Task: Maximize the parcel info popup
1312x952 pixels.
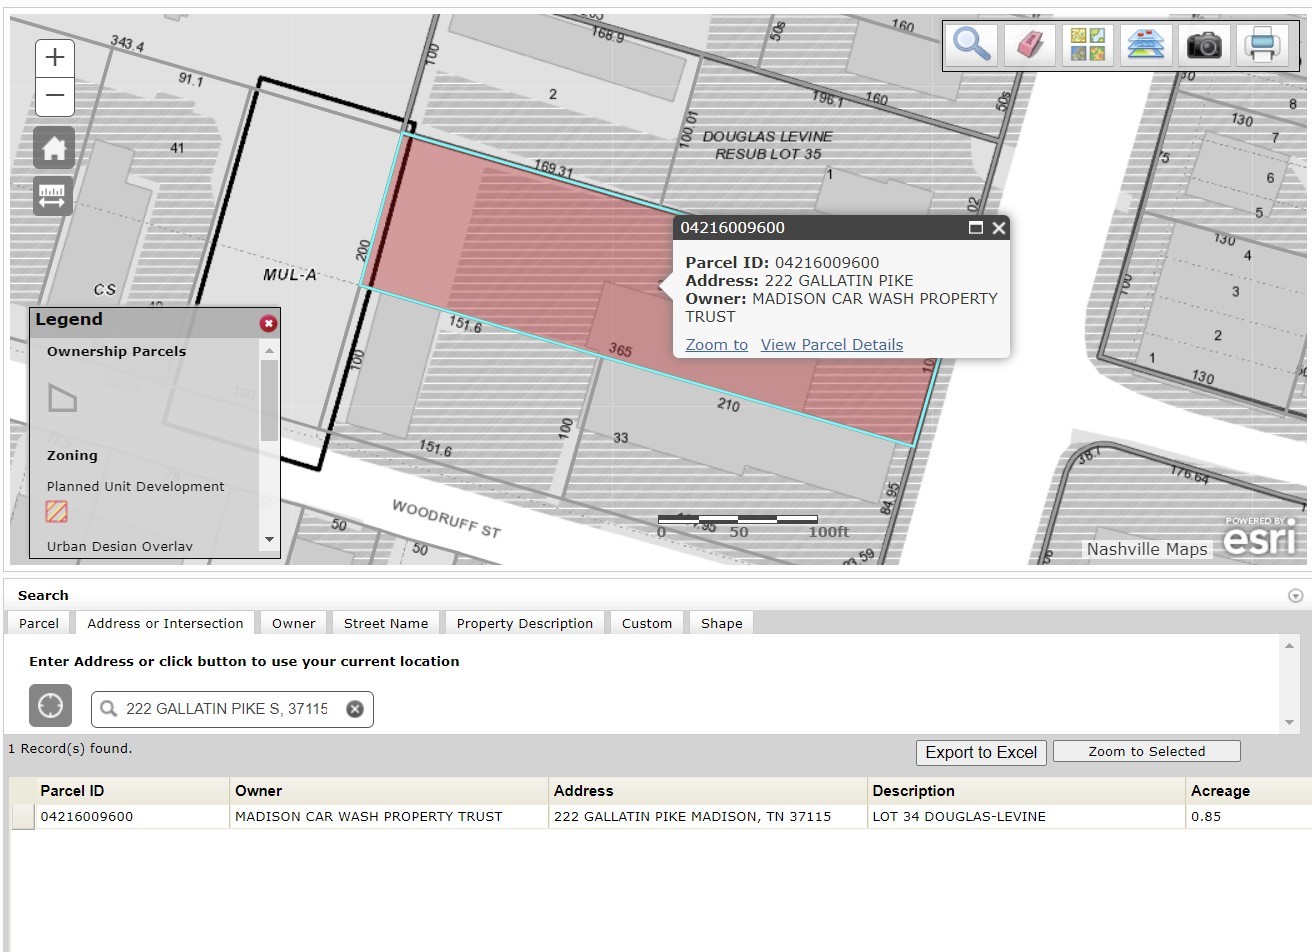Action: [976, 228]
